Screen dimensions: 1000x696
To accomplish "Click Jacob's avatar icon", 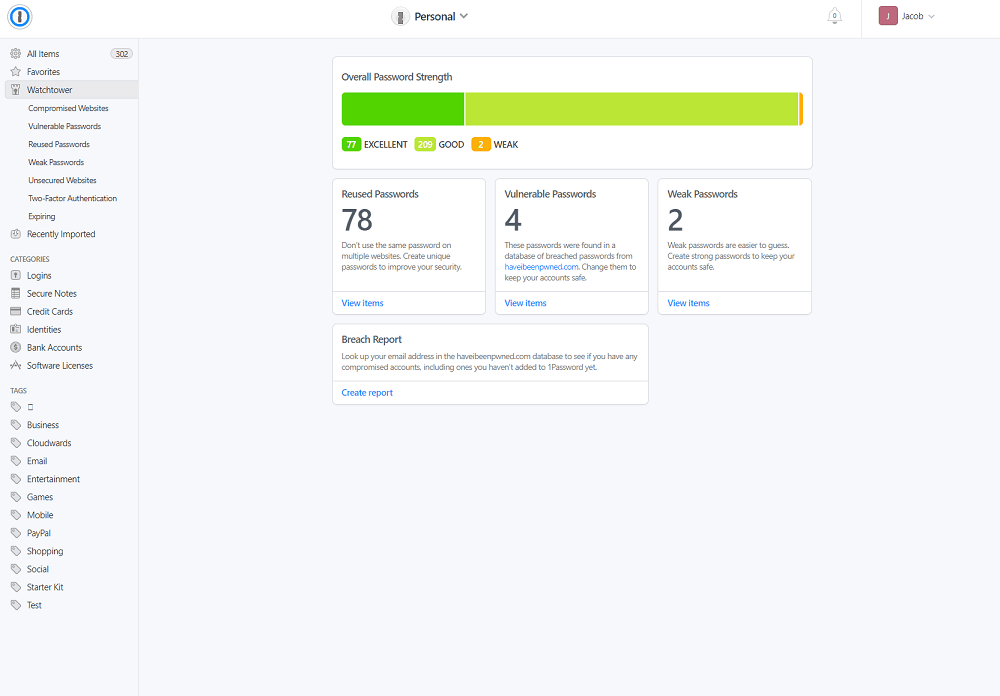I will coord(888,16).
